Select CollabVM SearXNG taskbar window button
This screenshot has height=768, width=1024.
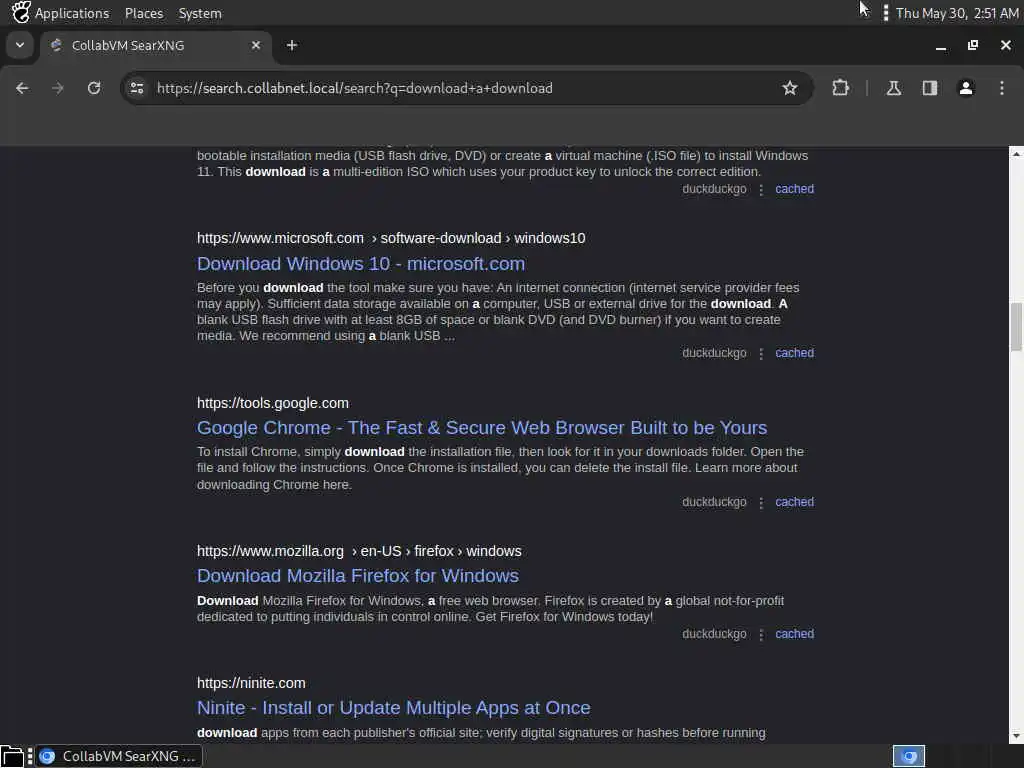tap(120, 756)
